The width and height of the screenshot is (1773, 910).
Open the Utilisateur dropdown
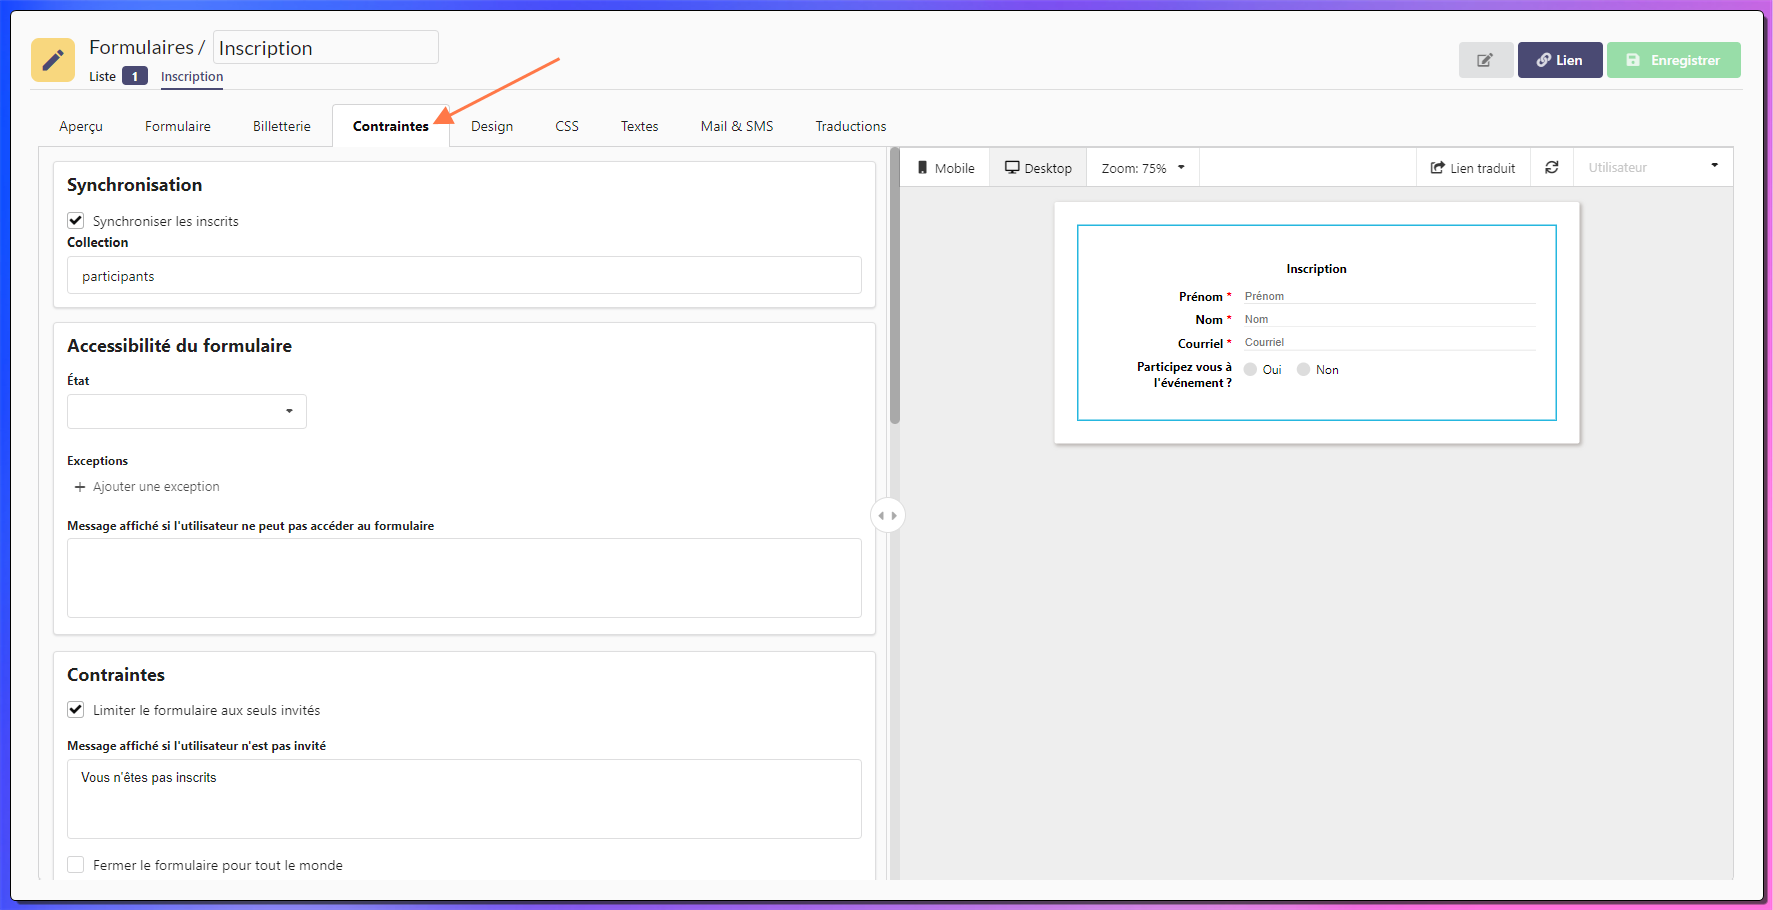point(1652,167)
